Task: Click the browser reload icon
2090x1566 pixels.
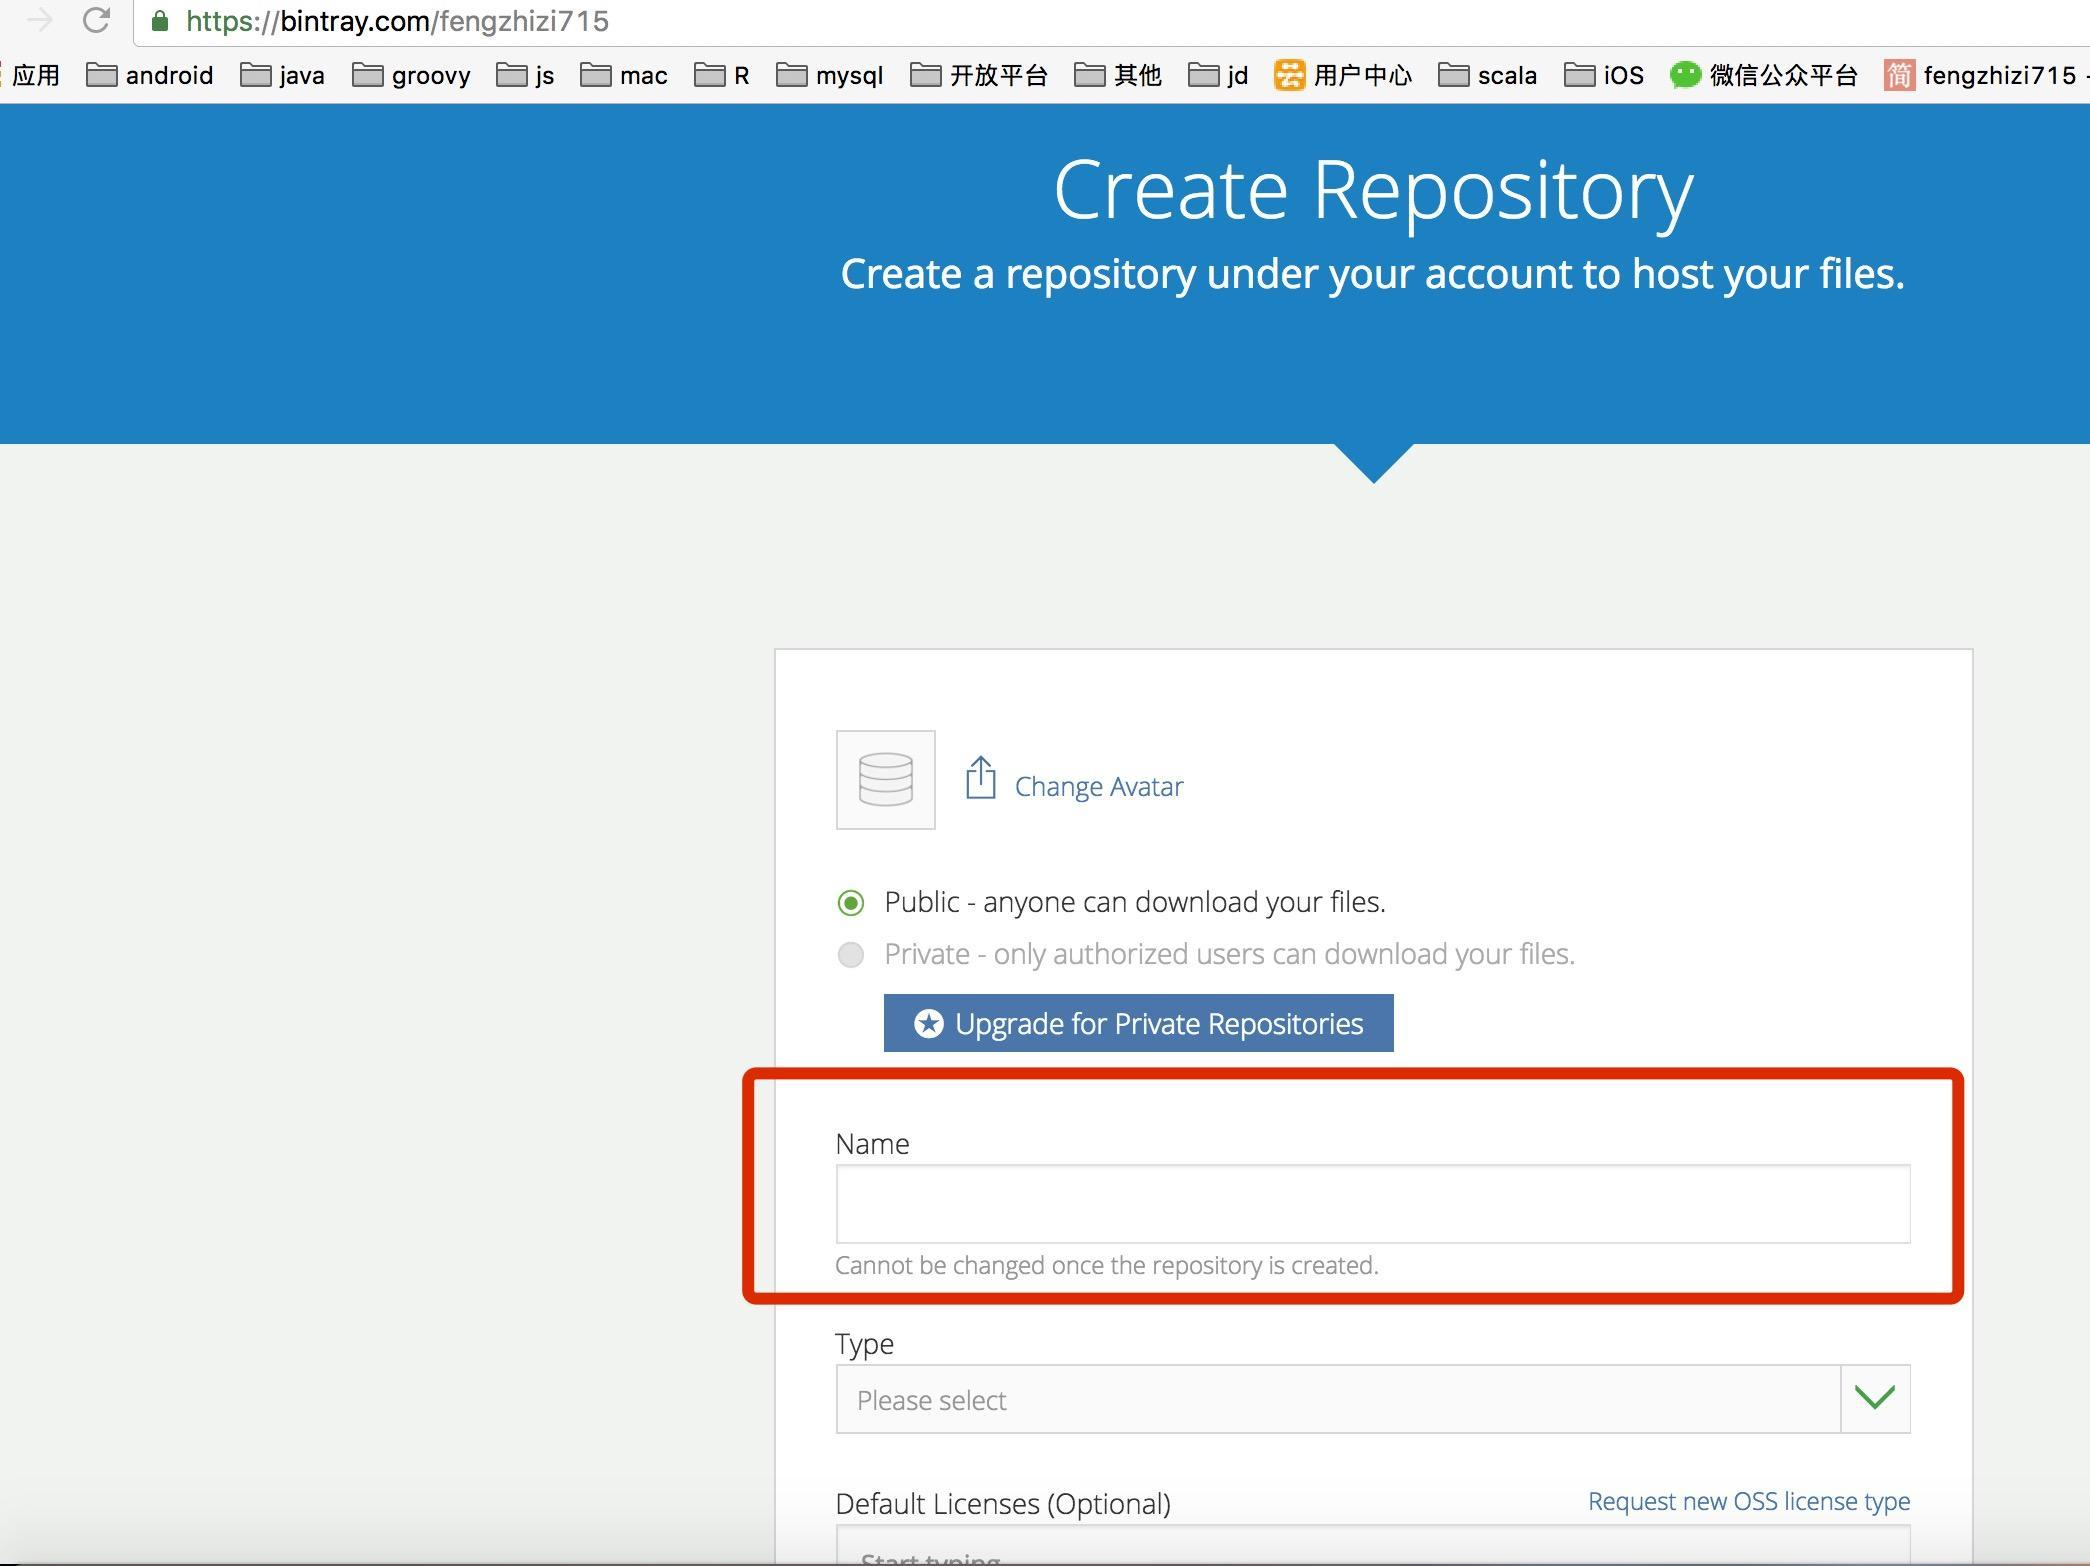Action: pos(96,20)
